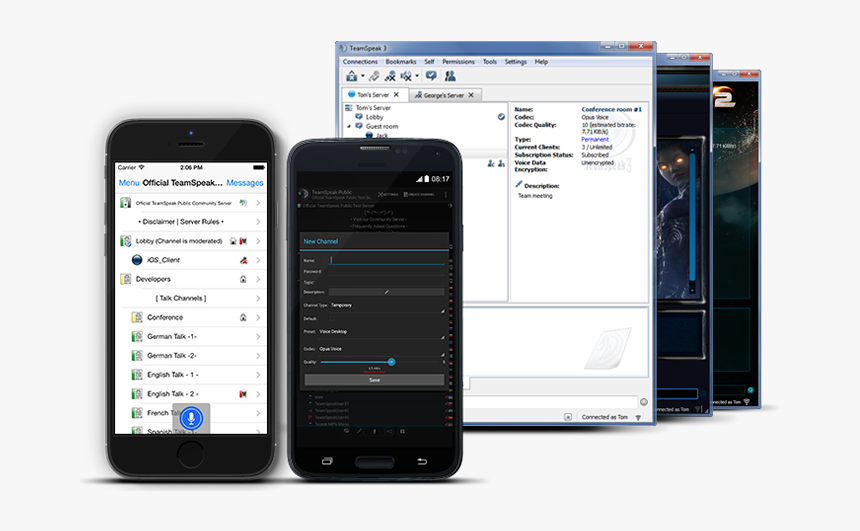Image resolution: width=860 pixels, height=531 pixels.
Task: Tap the German Talk -1- channel icon
Action: coord(137,336)
